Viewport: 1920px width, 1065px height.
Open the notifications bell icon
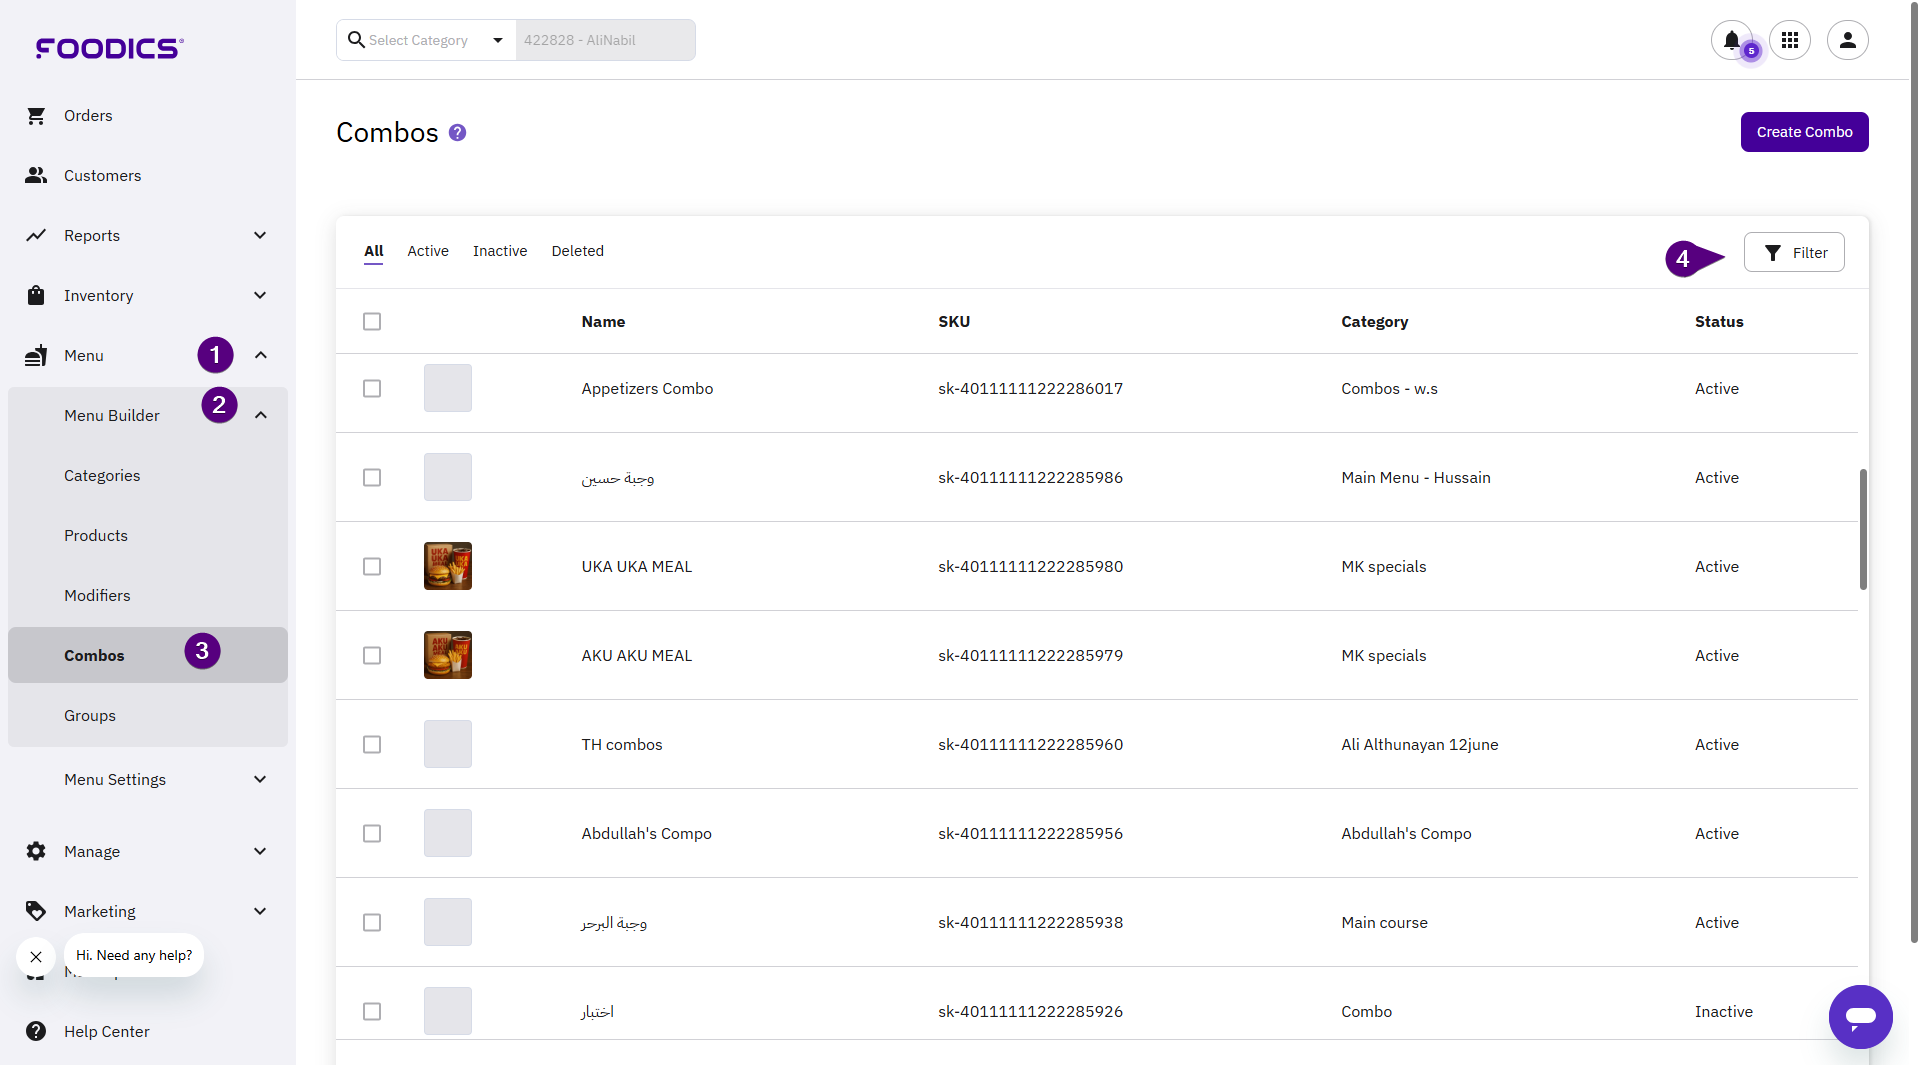1731,40
